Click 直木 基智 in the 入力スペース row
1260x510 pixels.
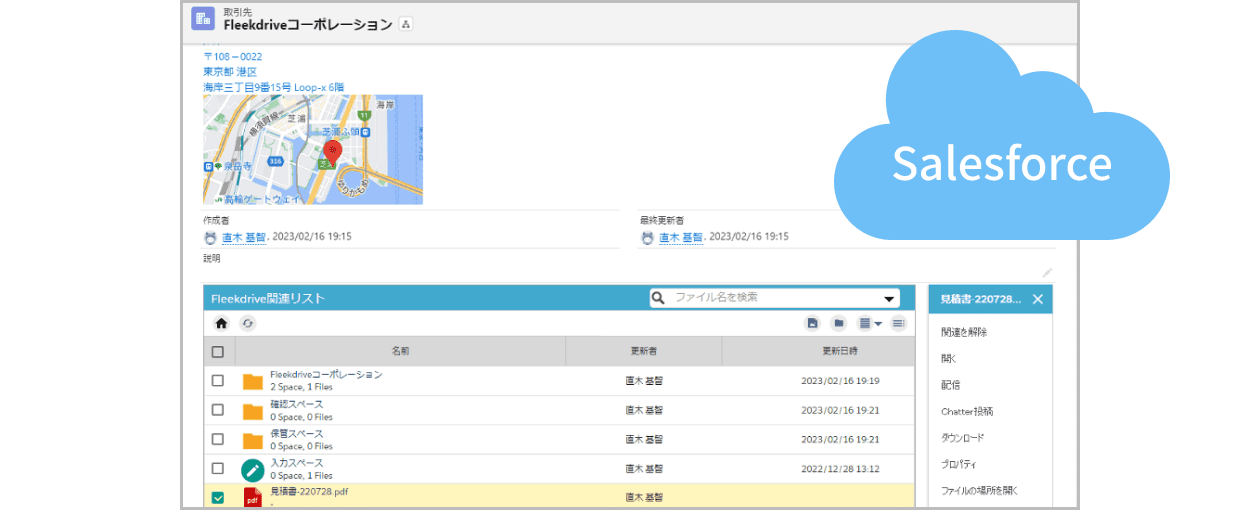[x=644, y=468]
